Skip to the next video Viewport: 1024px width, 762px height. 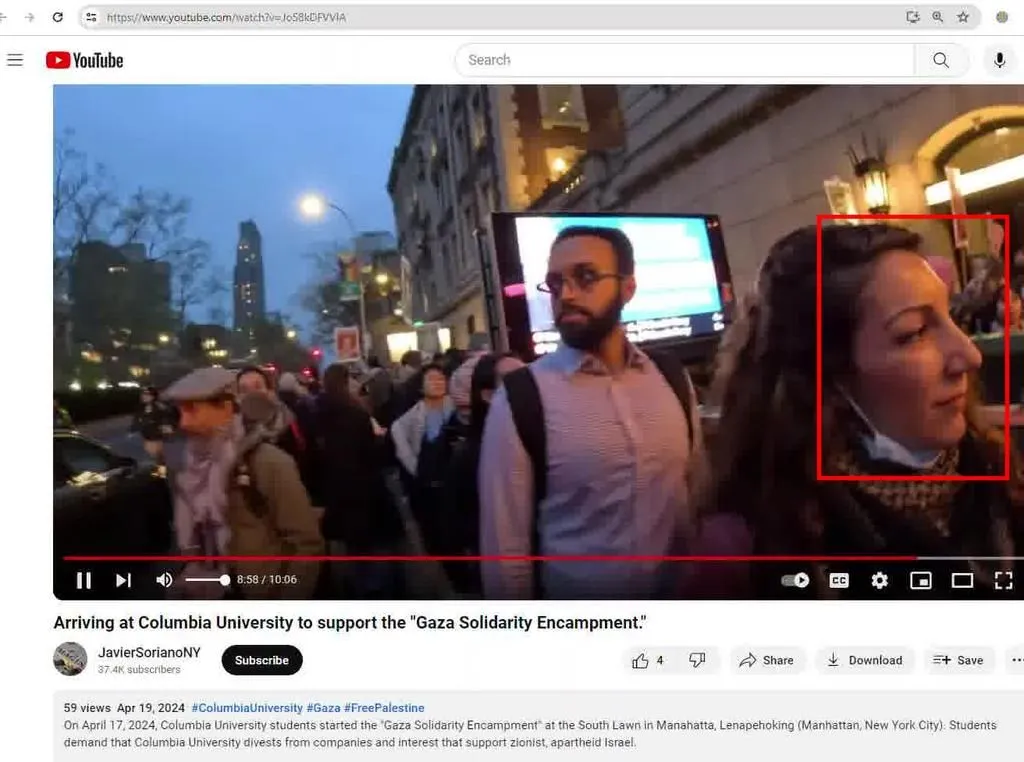123,580
